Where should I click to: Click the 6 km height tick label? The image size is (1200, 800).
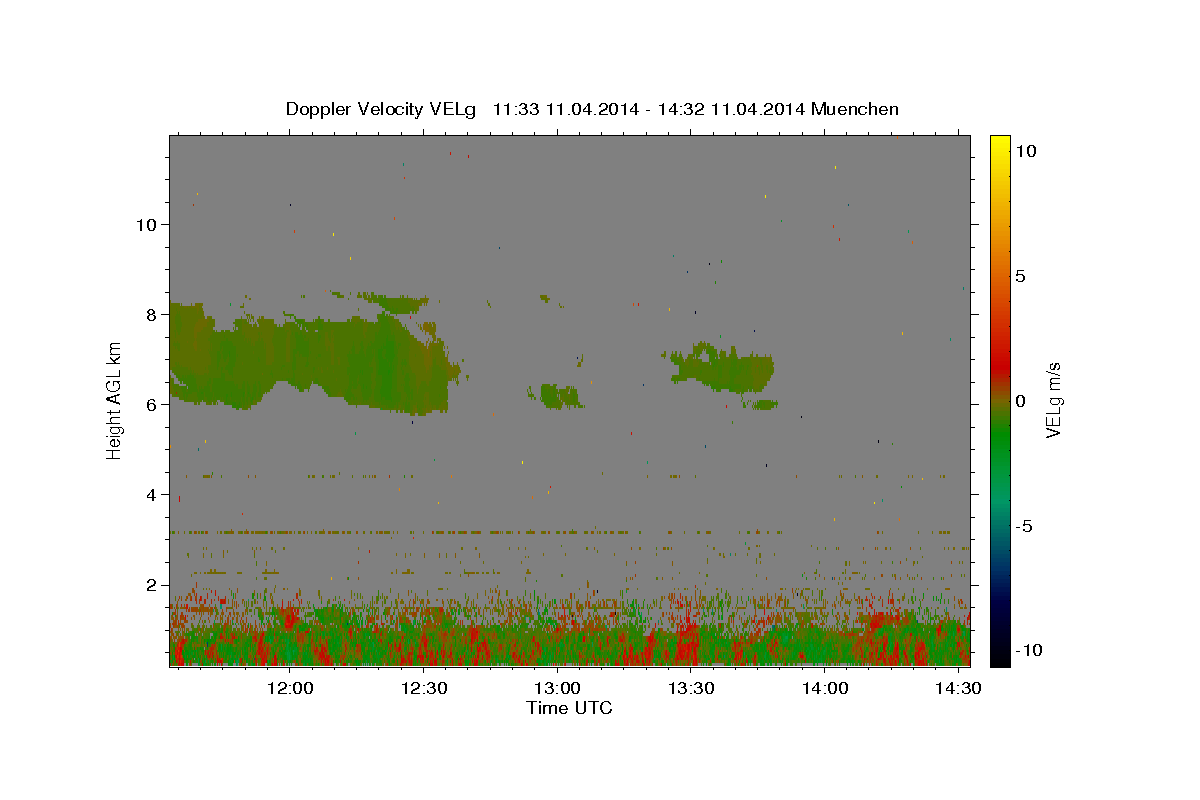click(152, 404)
